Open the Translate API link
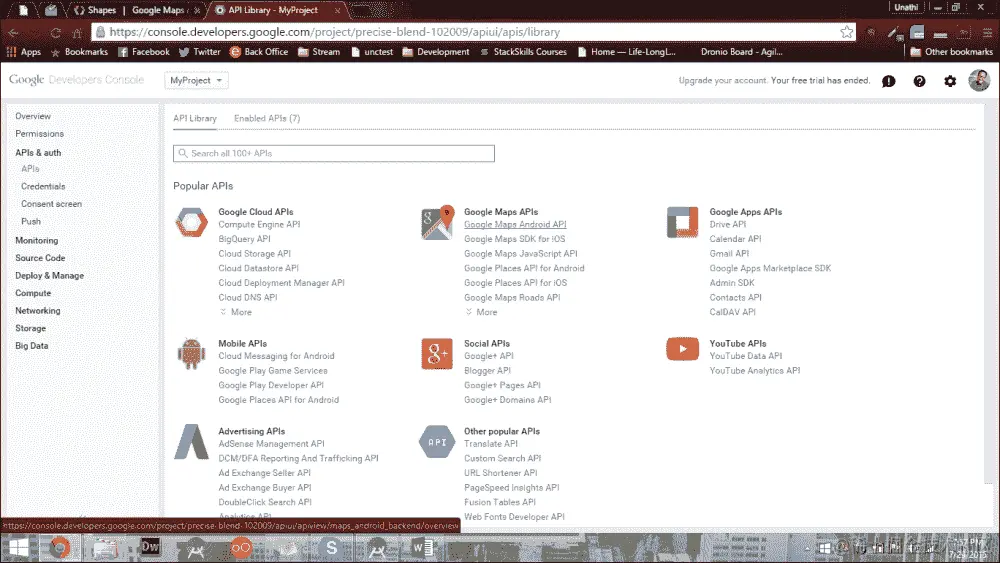This screenshot has height=563, width=1000. [x=491, y=444]
